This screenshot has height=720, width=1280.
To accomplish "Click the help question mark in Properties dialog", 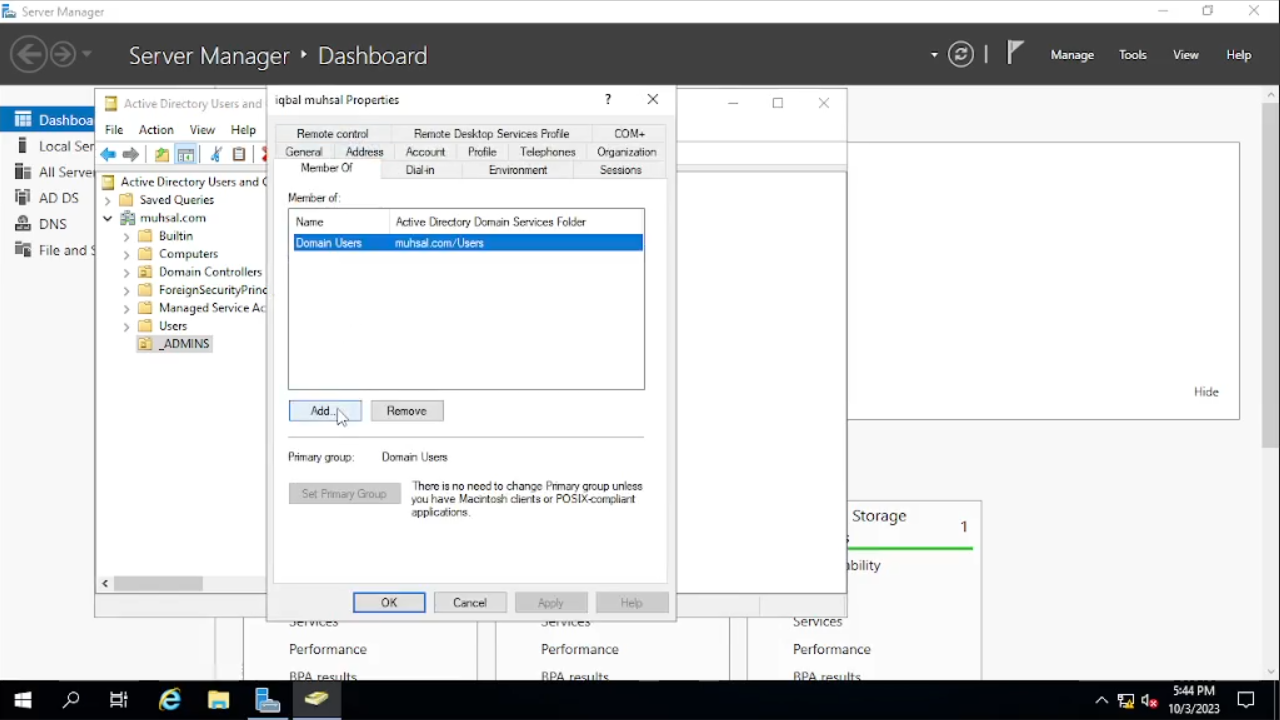I will (608, 100).
